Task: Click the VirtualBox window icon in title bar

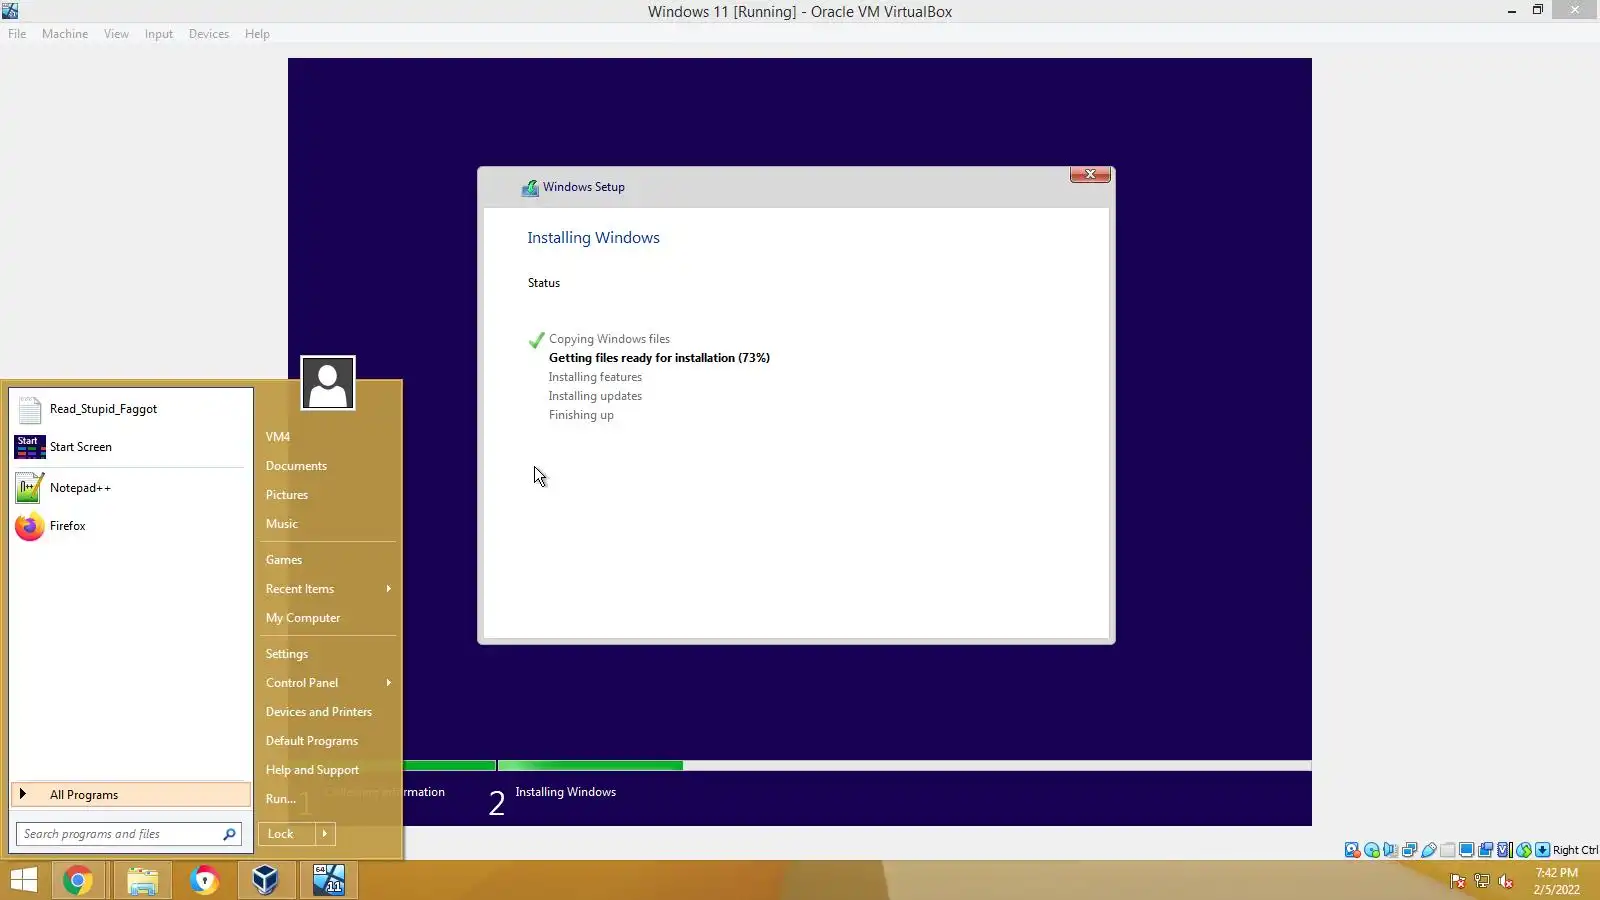Action: click(x=10, y=11)
